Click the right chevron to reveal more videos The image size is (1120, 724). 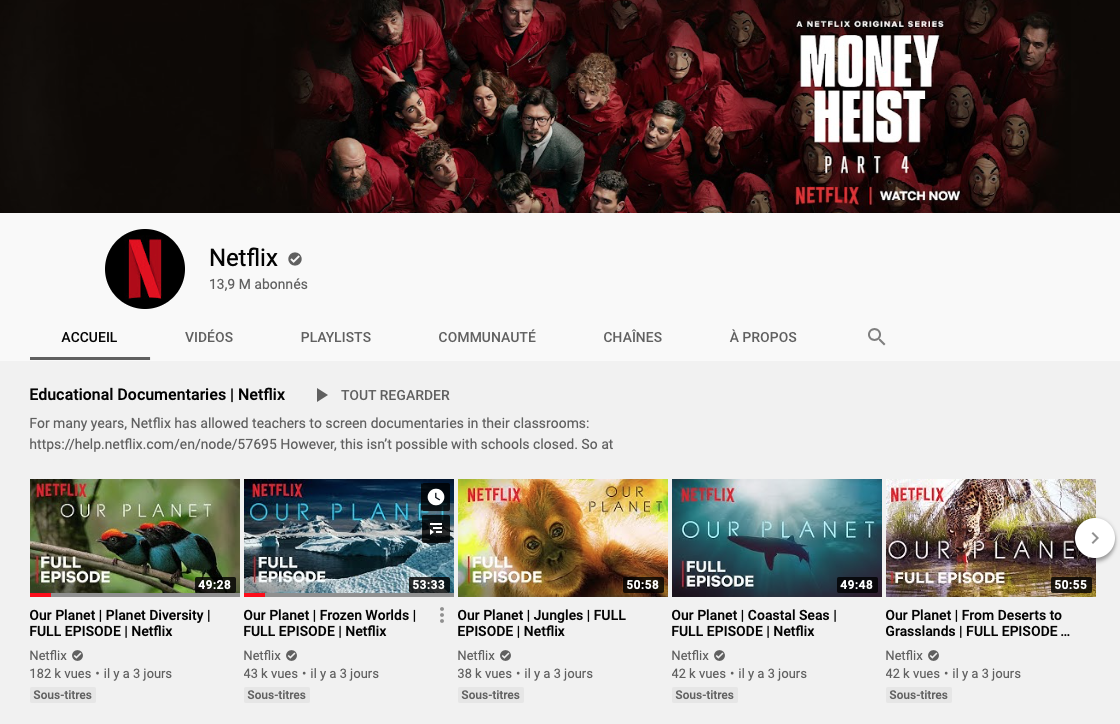coord(1095,538)
